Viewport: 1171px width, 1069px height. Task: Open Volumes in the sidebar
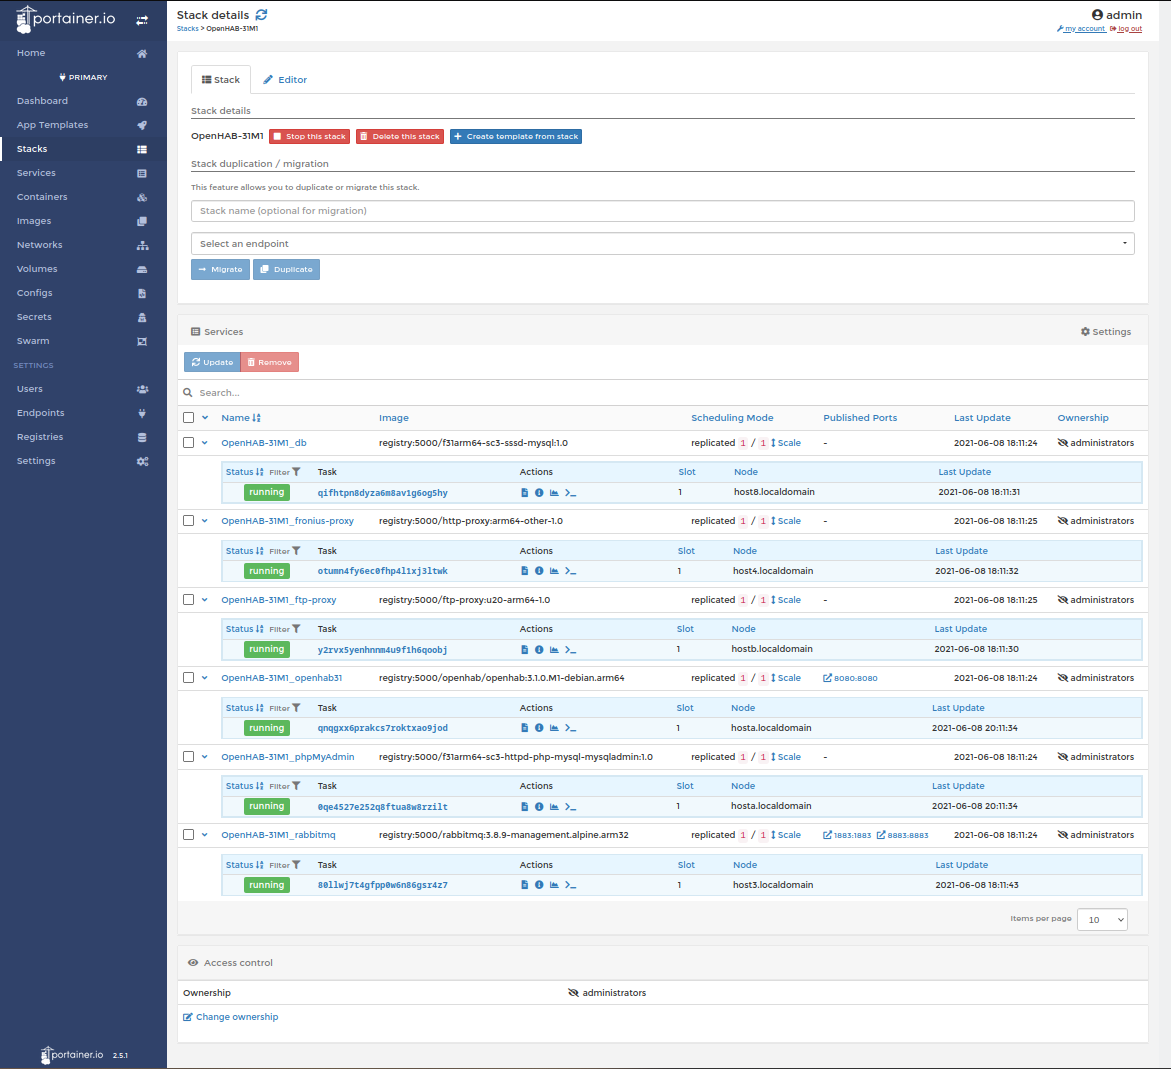click(83, 269)
